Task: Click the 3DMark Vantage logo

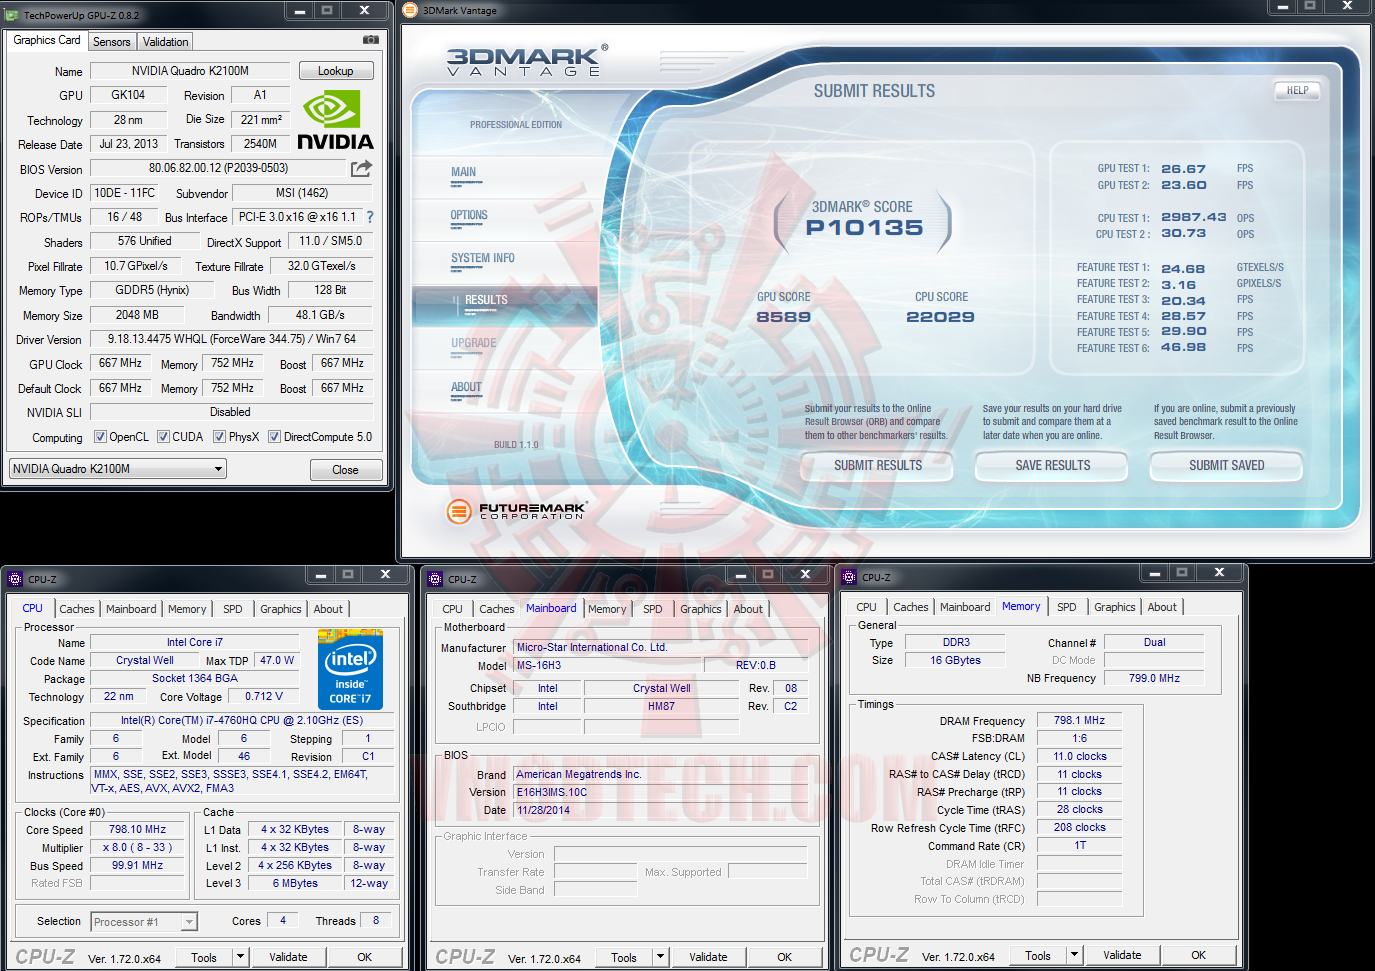Action: pos(526,61)
